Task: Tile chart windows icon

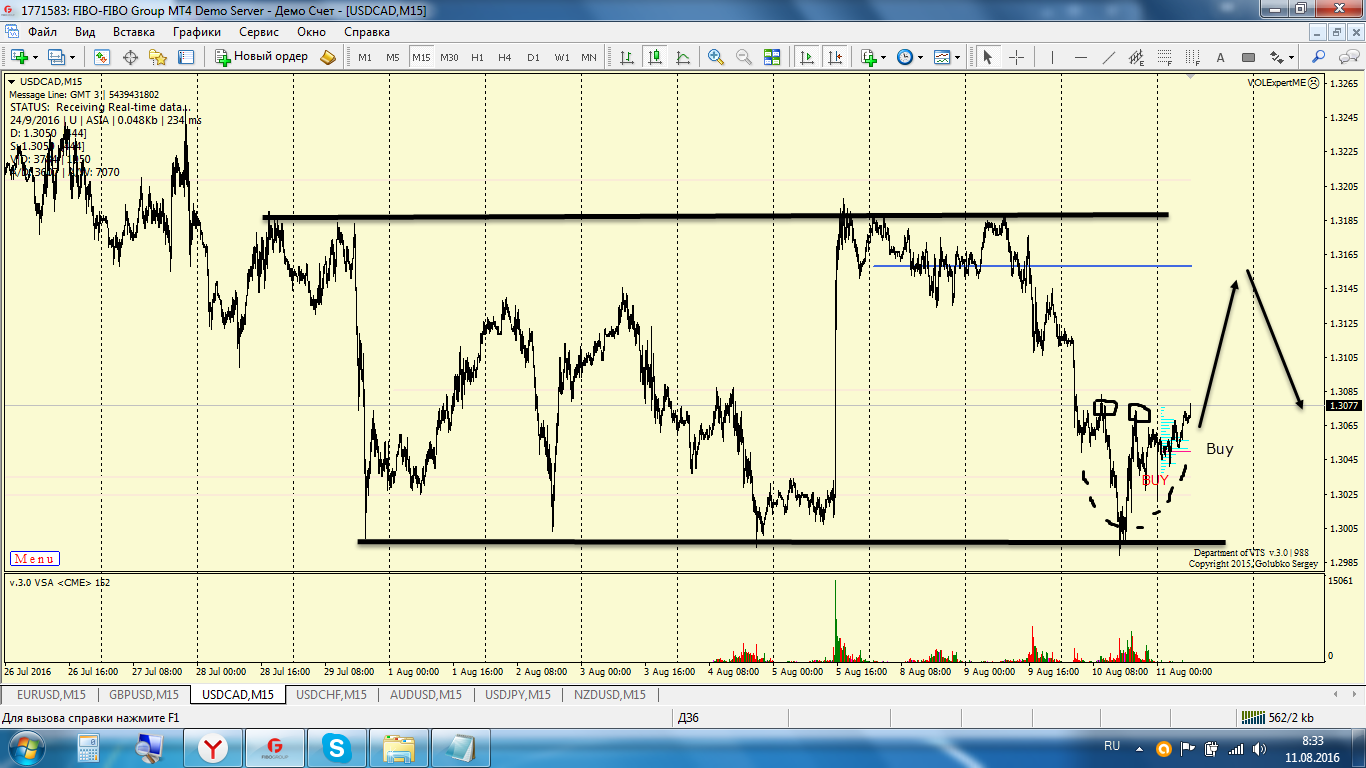Action: click(x=772, y=57)
